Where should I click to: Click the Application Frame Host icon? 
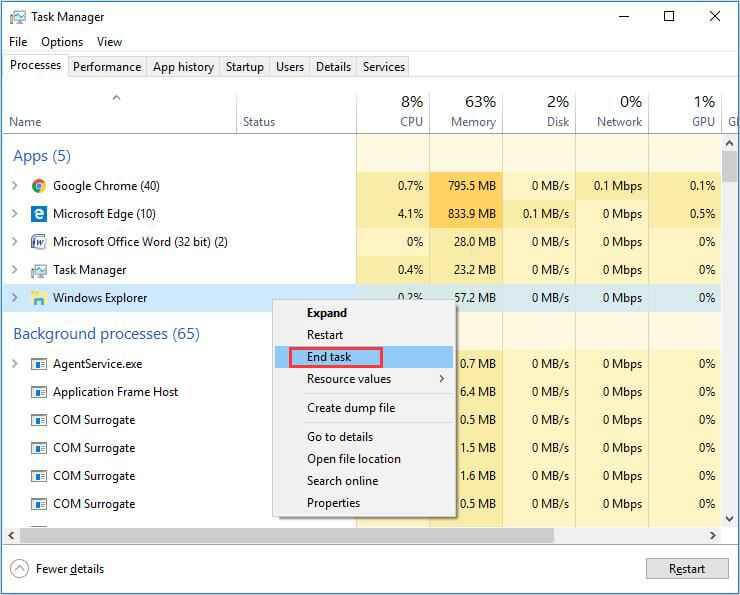(39, 392)
